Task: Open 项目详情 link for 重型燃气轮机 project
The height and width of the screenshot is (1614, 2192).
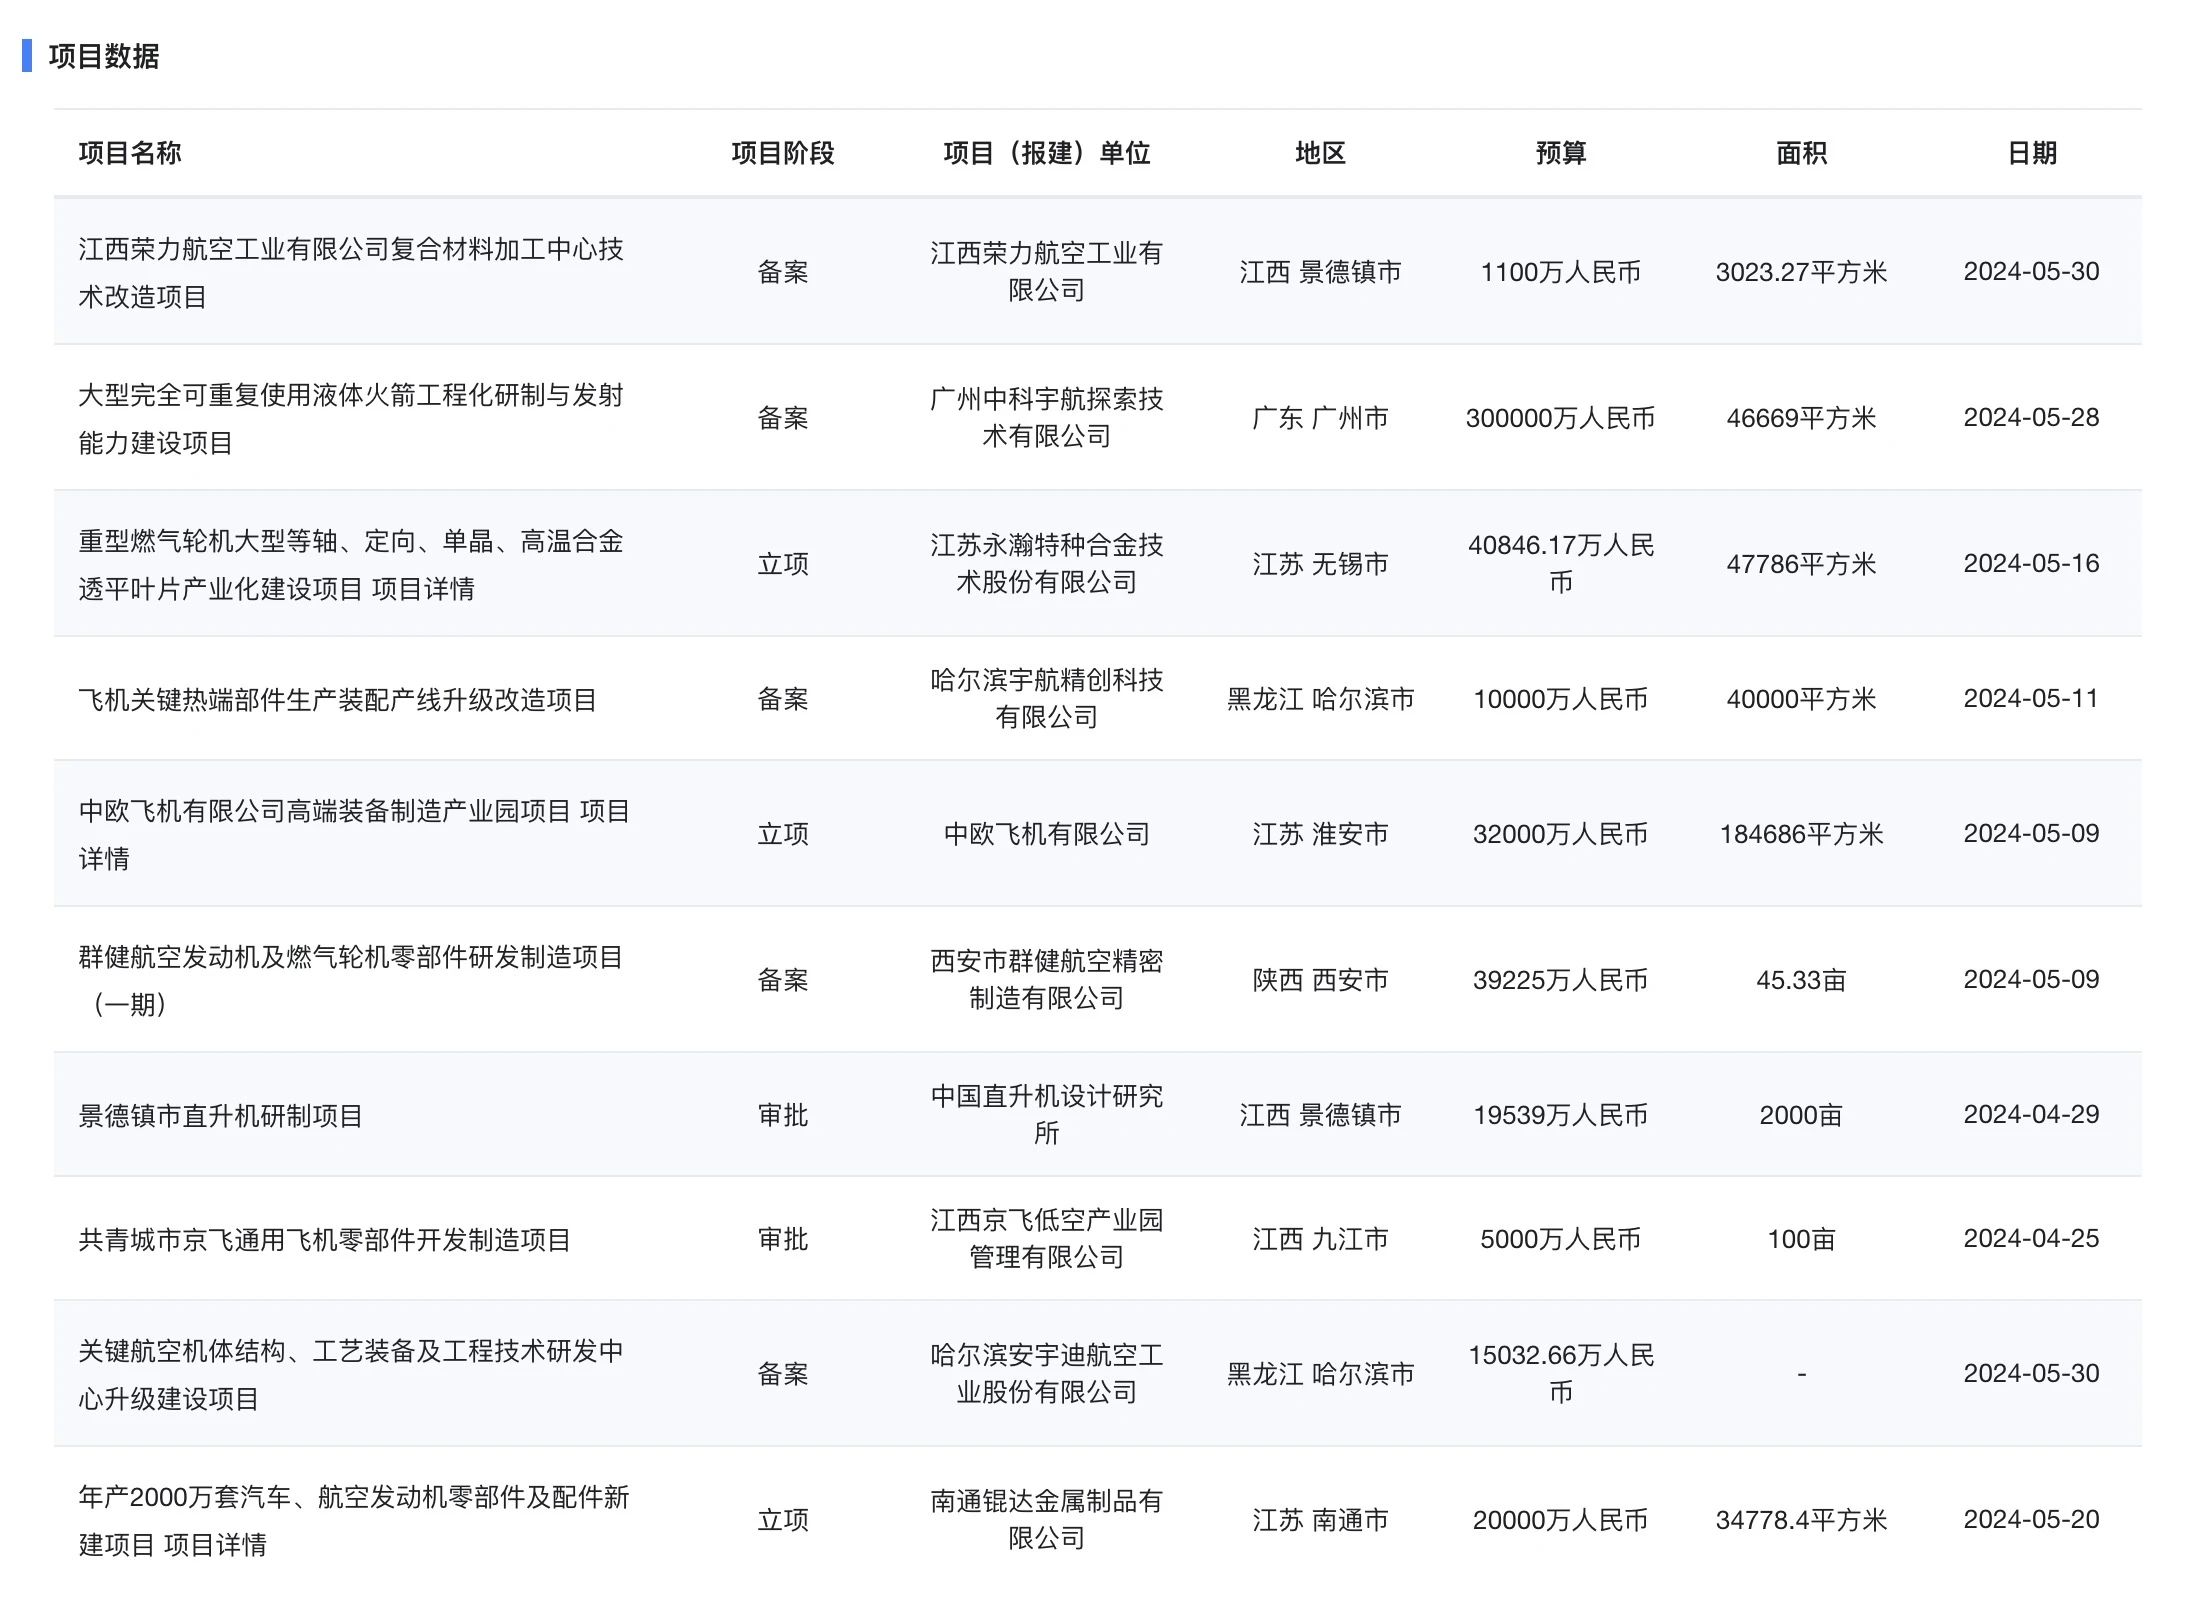Action: point(423,589)
